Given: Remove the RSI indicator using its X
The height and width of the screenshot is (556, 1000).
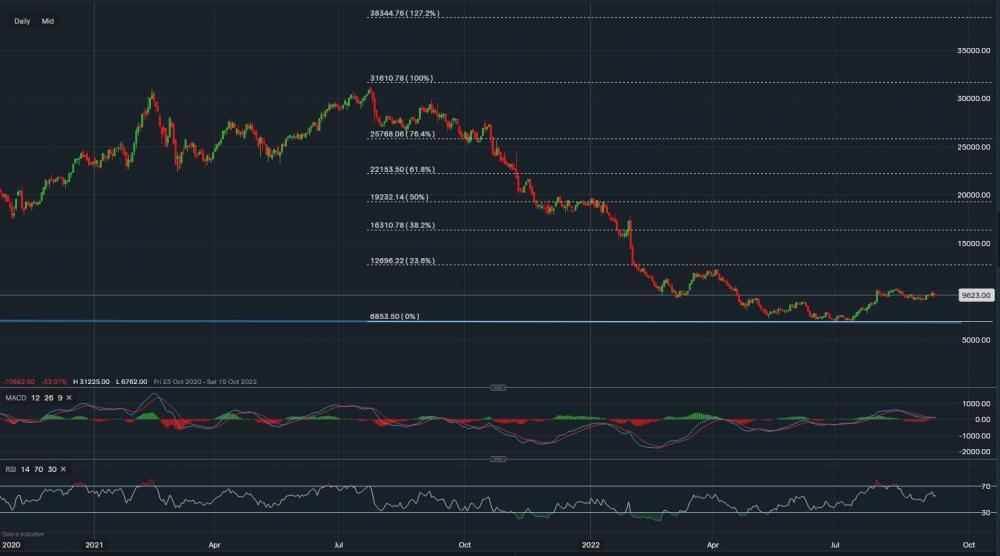Looking at the screenshot, I should tap(64, 468).
